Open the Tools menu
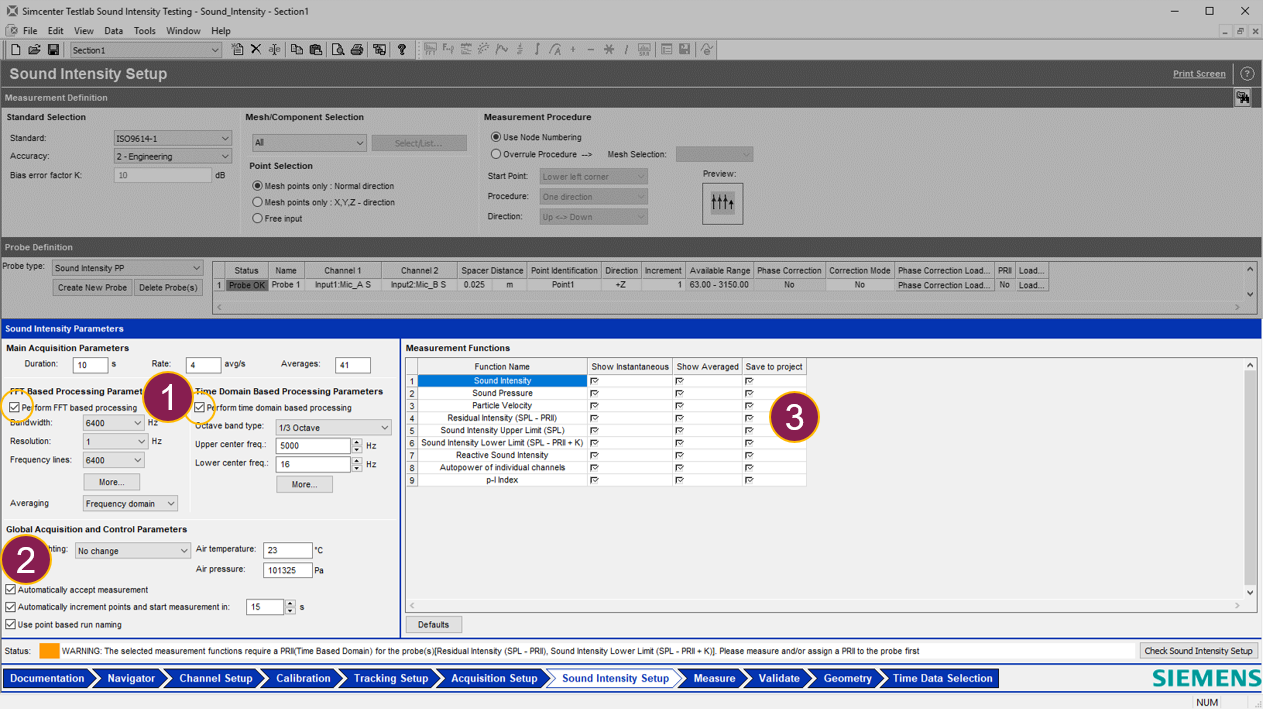This screenshot has width=1263, height=709. tap(145, 31)
